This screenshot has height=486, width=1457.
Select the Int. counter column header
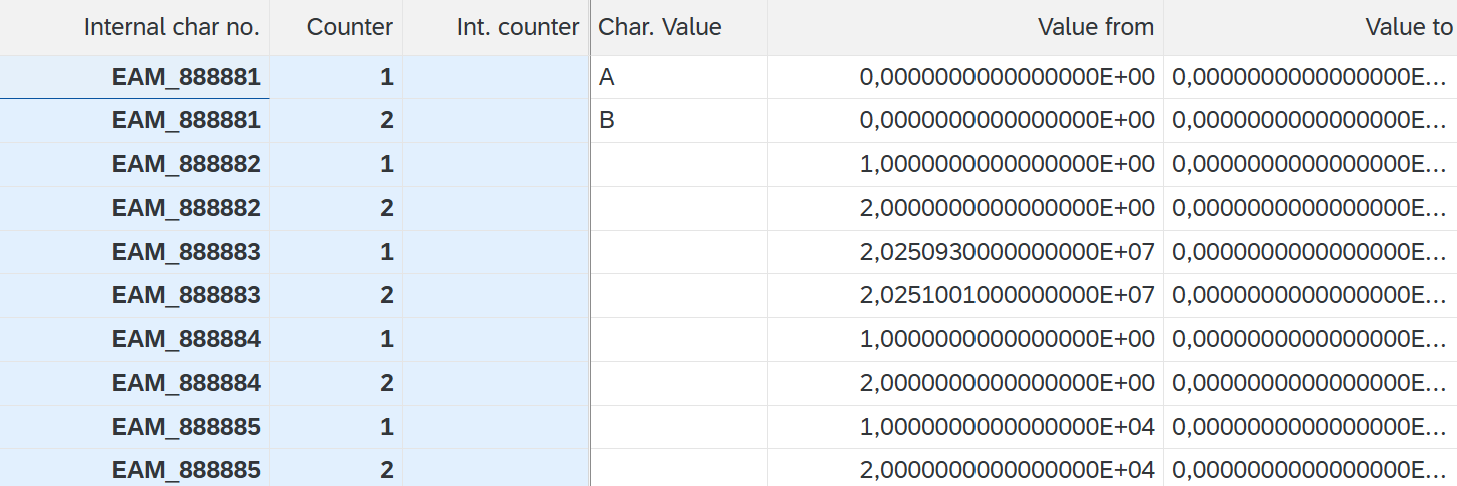(517, 27)
